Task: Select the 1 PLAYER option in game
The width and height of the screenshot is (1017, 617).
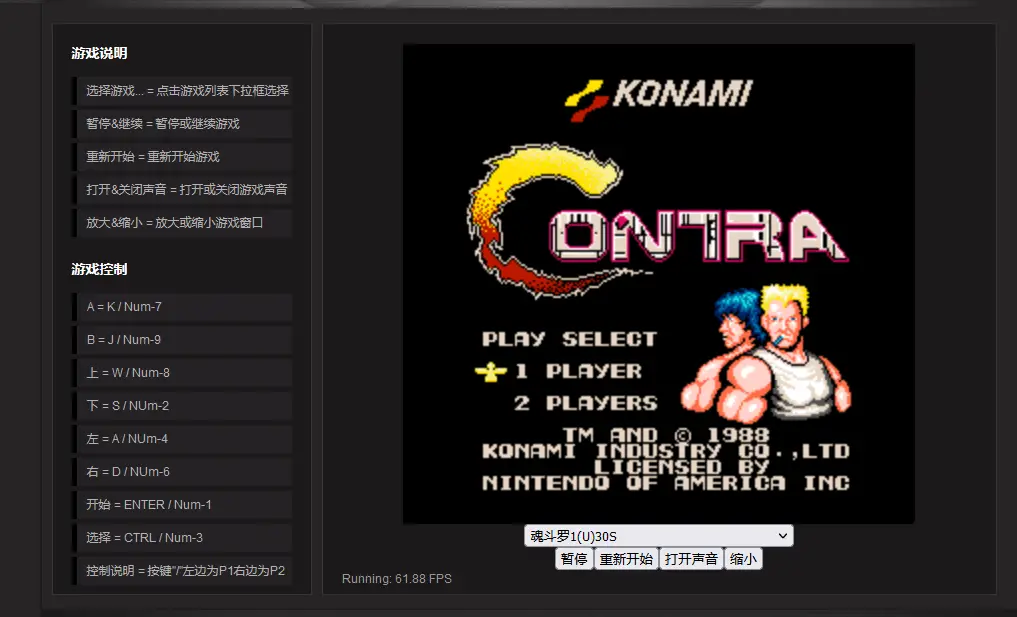Action: (578, 371)
